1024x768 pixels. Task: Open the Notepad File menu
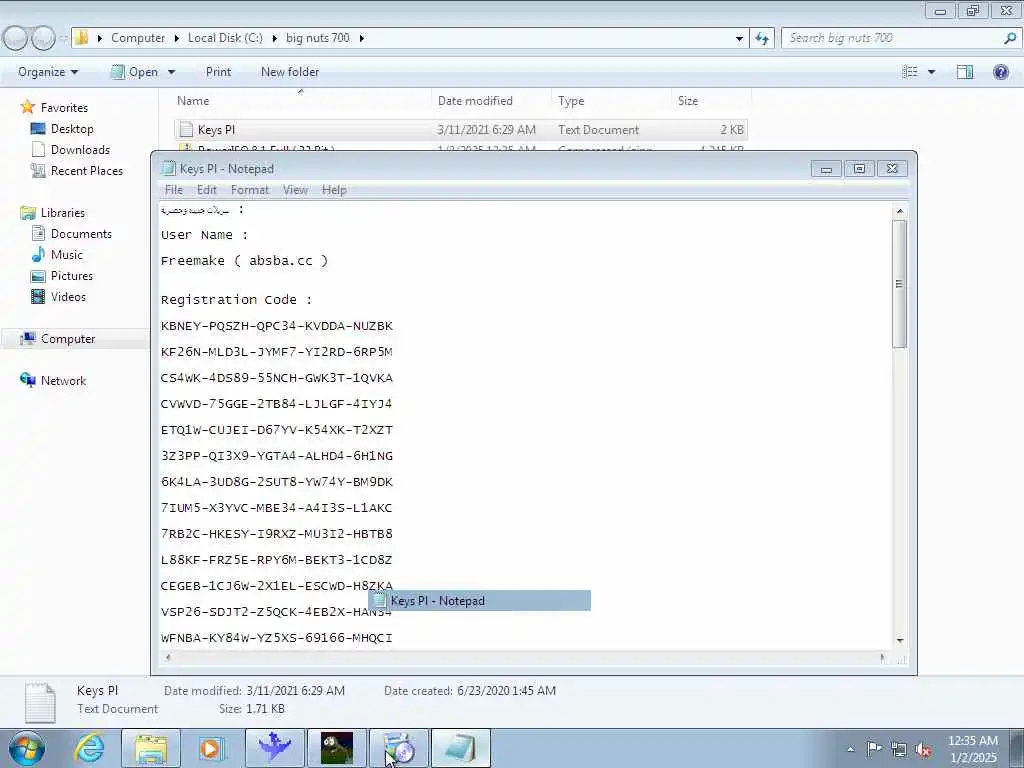[x=174, y=190]
